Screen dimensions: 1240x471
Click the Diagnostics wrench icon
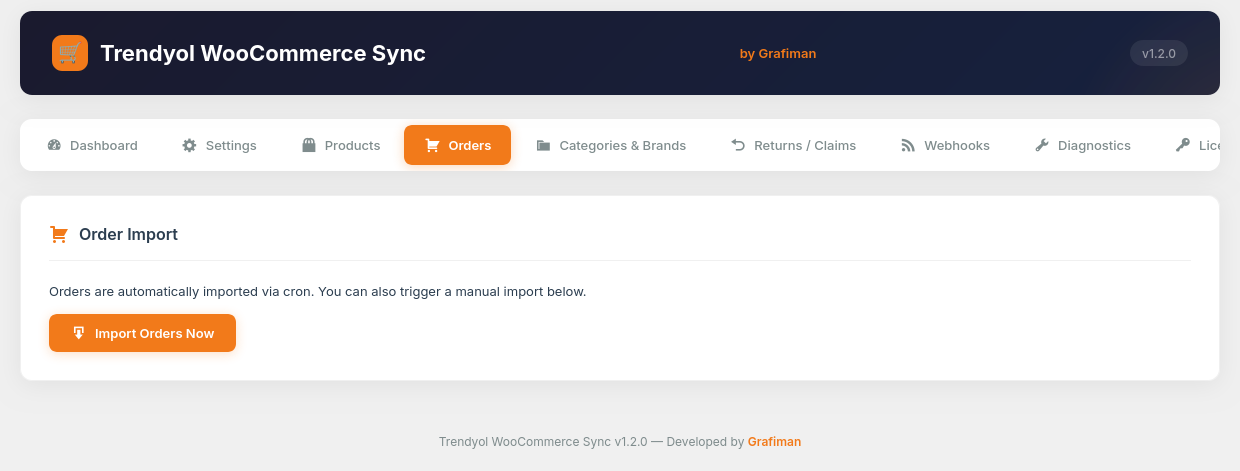[1042, 145]
